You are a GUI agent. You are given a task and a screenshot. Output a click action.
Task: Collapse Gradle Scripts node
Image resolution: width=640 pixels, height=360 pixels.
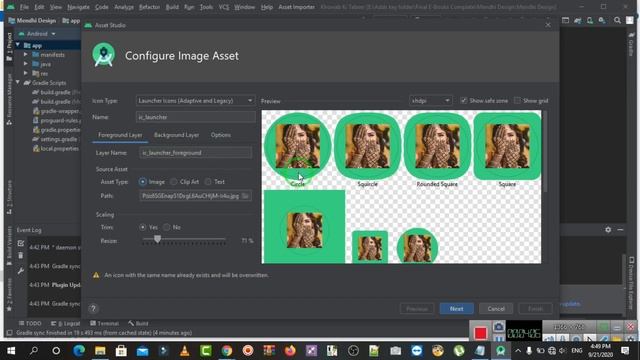point(18,82)
